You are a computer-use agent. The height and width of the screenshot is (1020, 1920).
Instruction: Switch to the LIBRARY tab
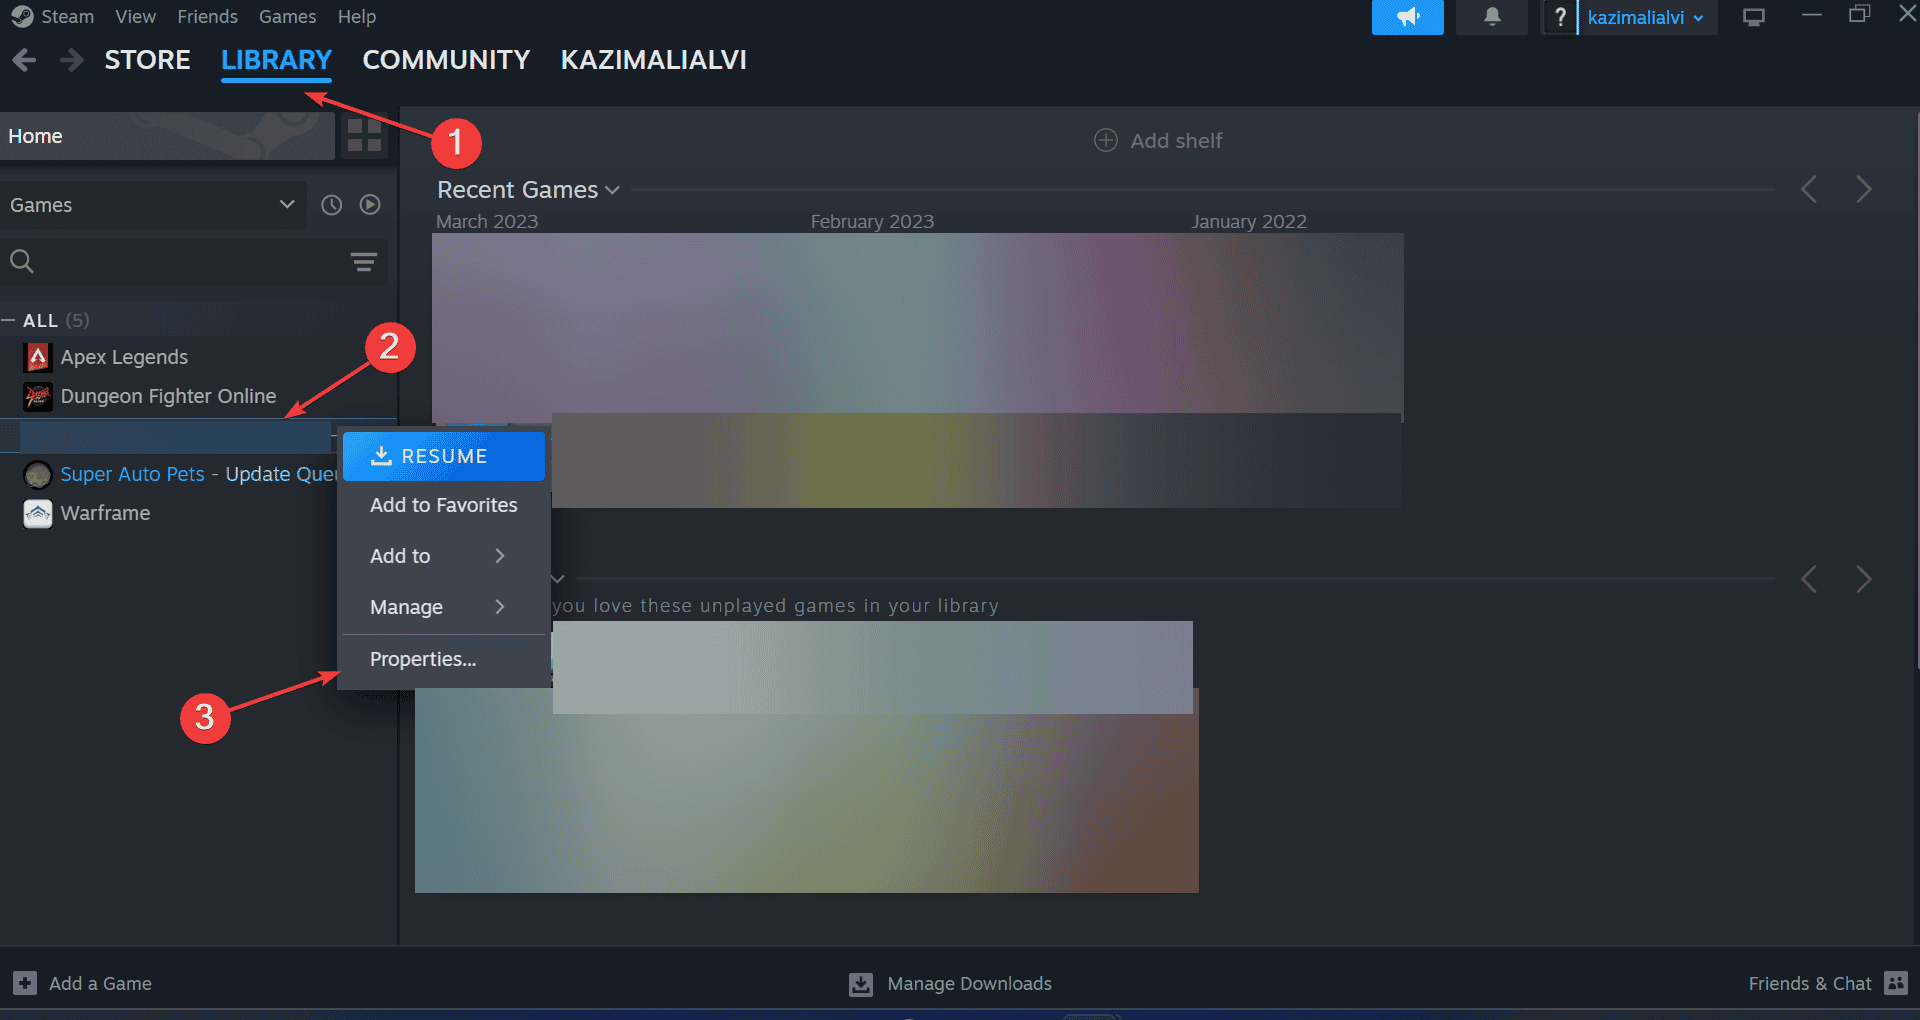tap(276, 60)
